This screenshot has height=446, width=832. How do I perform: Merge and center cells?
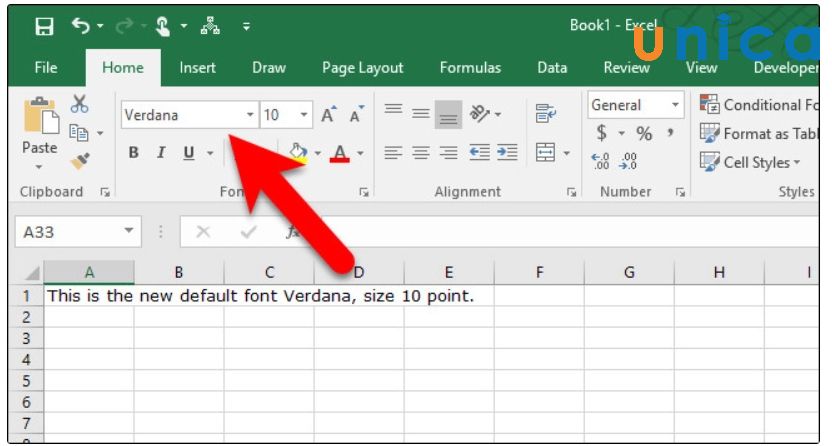(545, 153)
